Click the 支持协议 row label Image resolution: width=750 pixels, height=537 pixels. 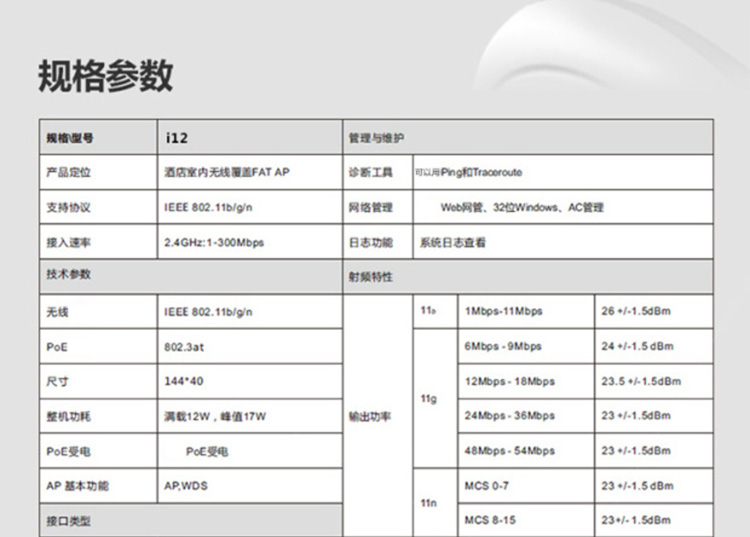point(68,207)
